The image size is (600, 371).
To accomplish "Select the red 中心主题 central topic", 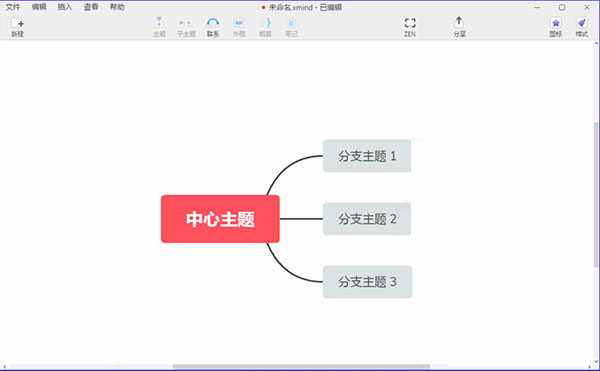I will click(x=220, y=219).
